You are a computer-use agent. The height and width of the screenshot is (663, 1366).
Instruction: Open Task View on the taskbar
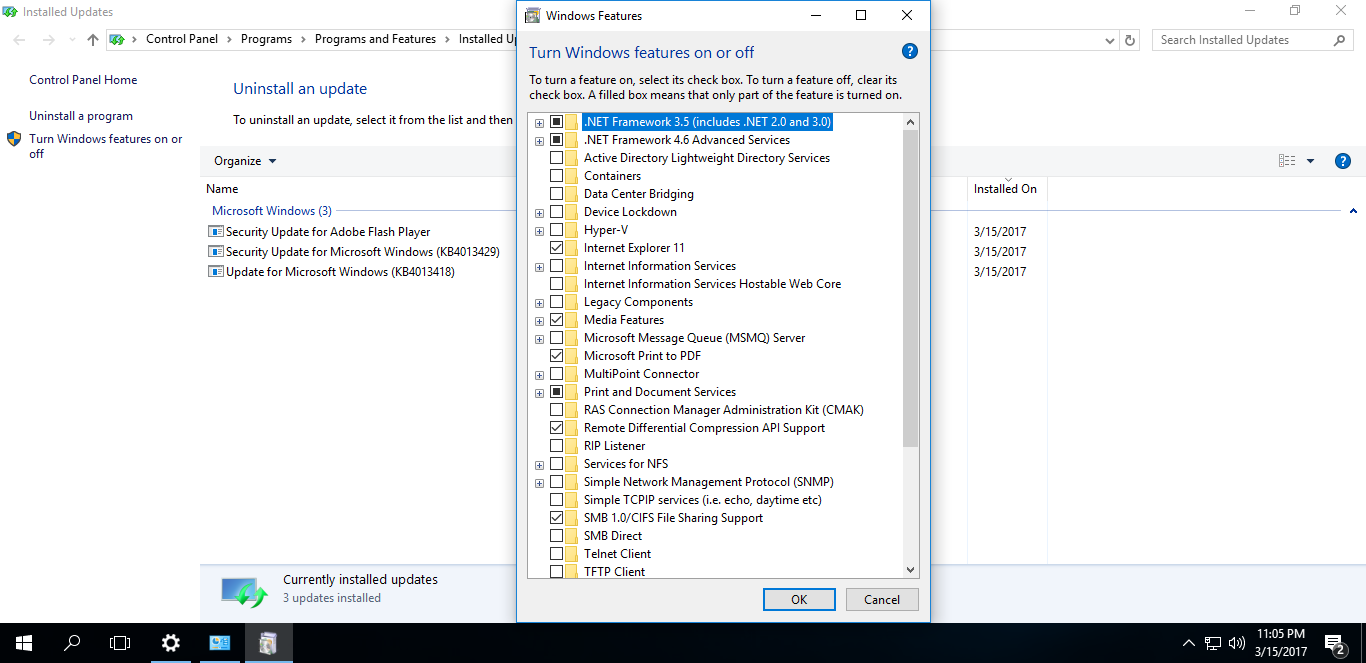(x=120, y=643)
